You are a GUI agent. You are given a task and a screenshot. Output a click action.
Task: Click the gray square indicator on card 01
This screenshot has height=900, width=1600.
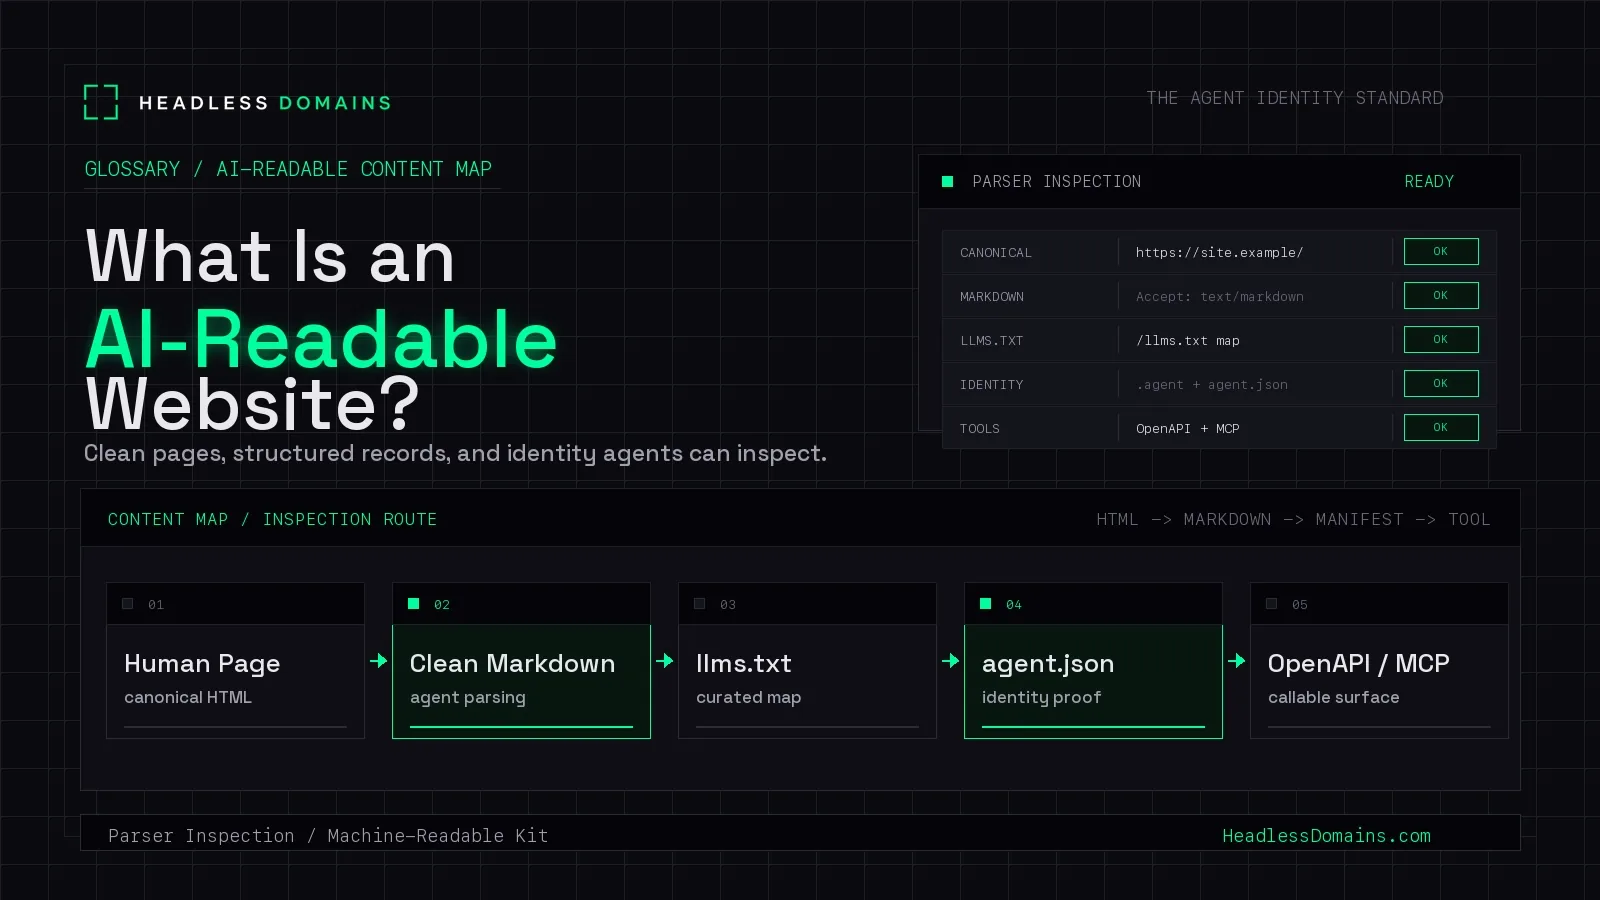pyautogui.click(x=128, y=604)
